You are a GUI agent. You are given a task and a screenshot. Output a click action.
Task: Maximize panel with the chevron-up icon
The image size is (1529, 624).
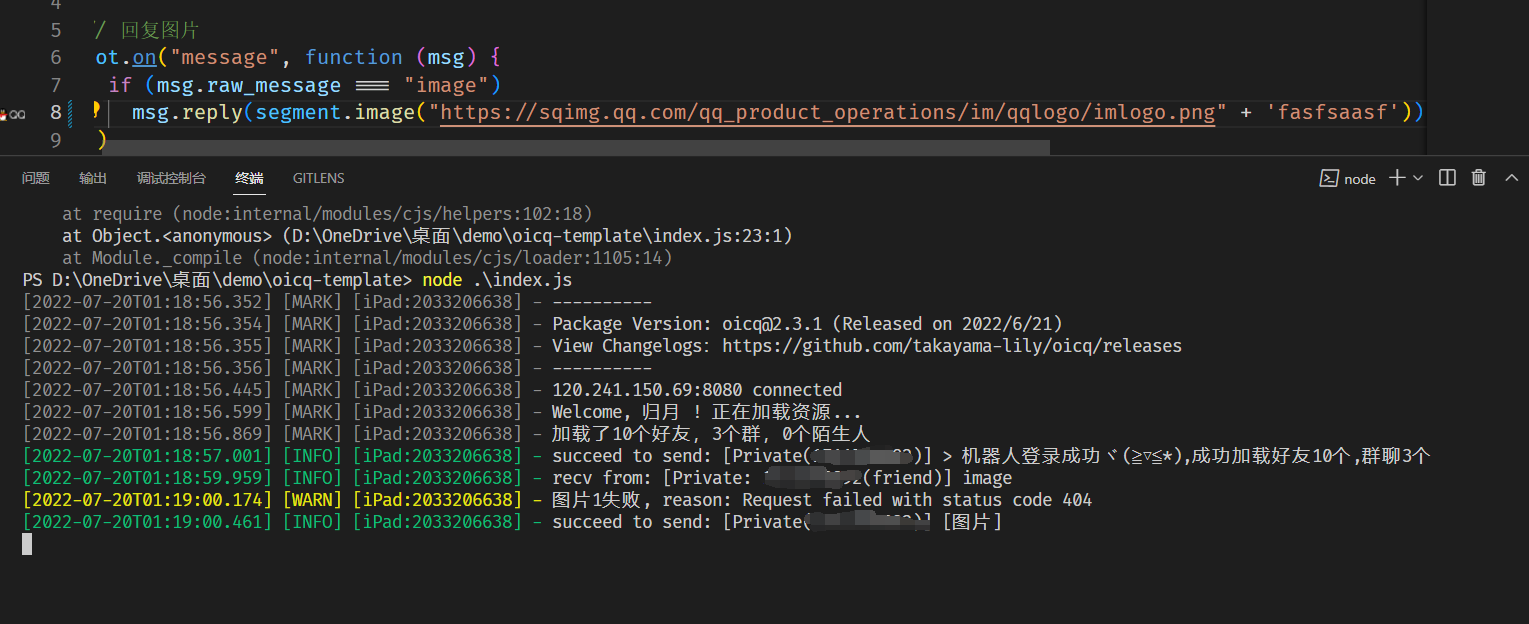pos(1511,178)
